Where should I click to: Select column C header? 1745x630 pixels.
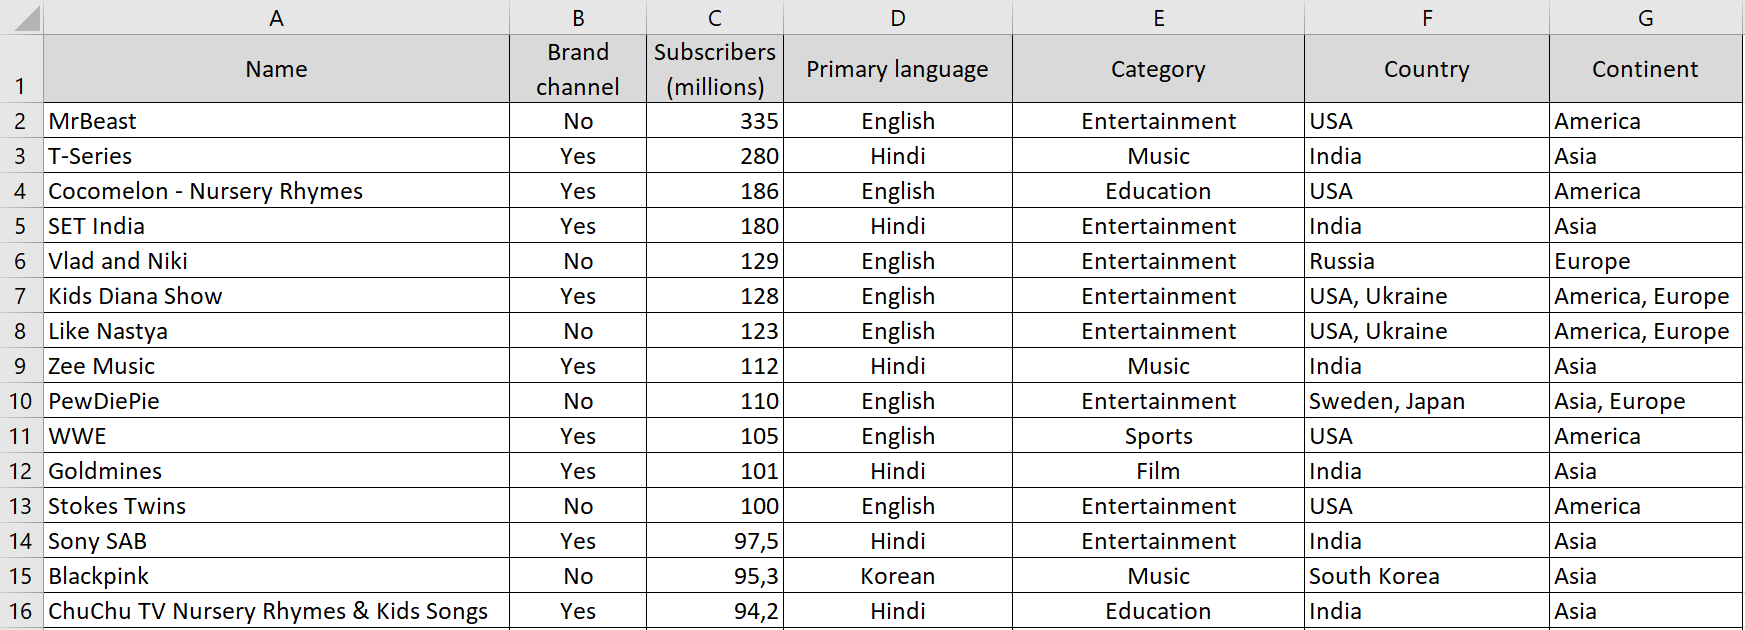coord(714,18)
